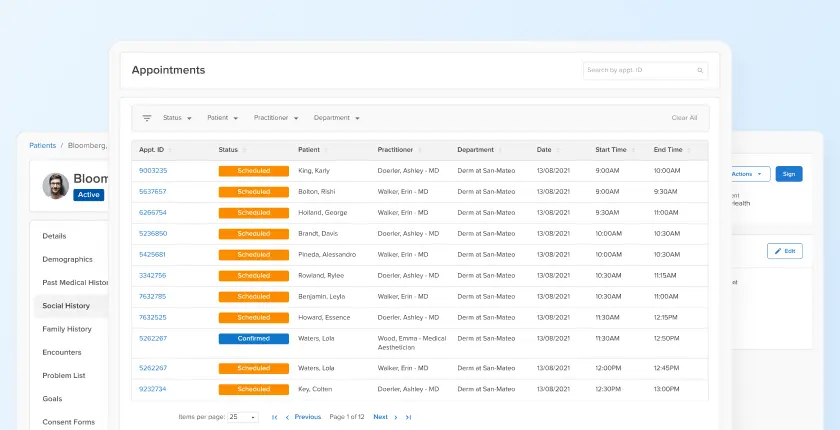Screen dimensions: 840x430
Task: Click the search magnifier icon
Action: (700, 70)
